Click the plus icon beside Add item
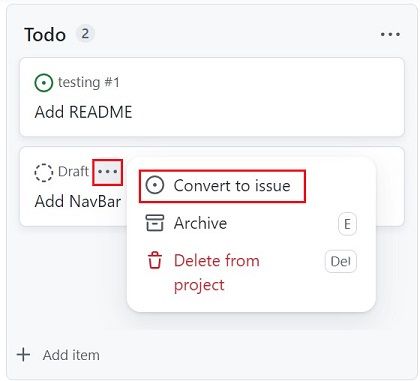 [x=24, y=355]
